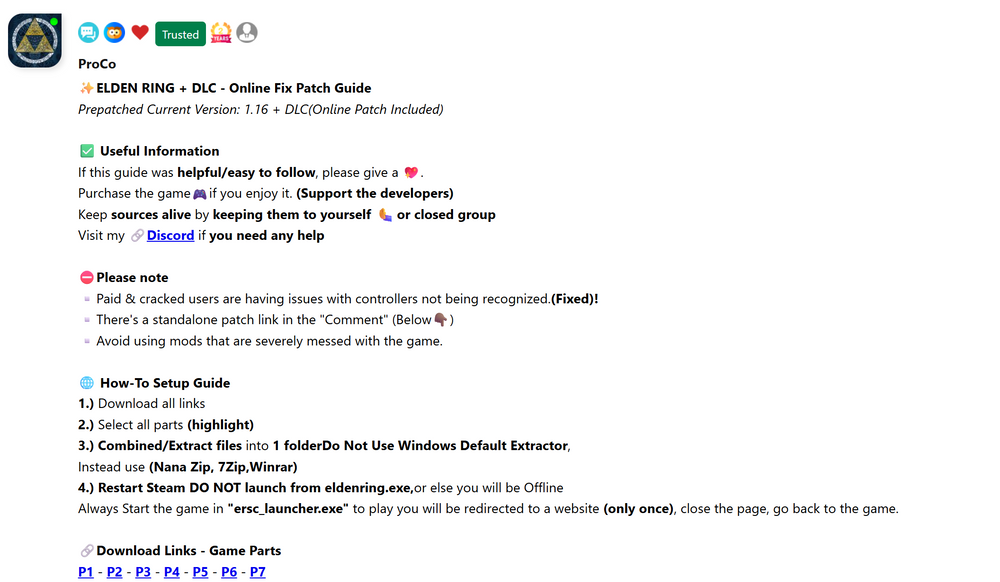Click the red heart badge icon
Image resolution: width=1000 pixels, height=582 pixels.
140,32
